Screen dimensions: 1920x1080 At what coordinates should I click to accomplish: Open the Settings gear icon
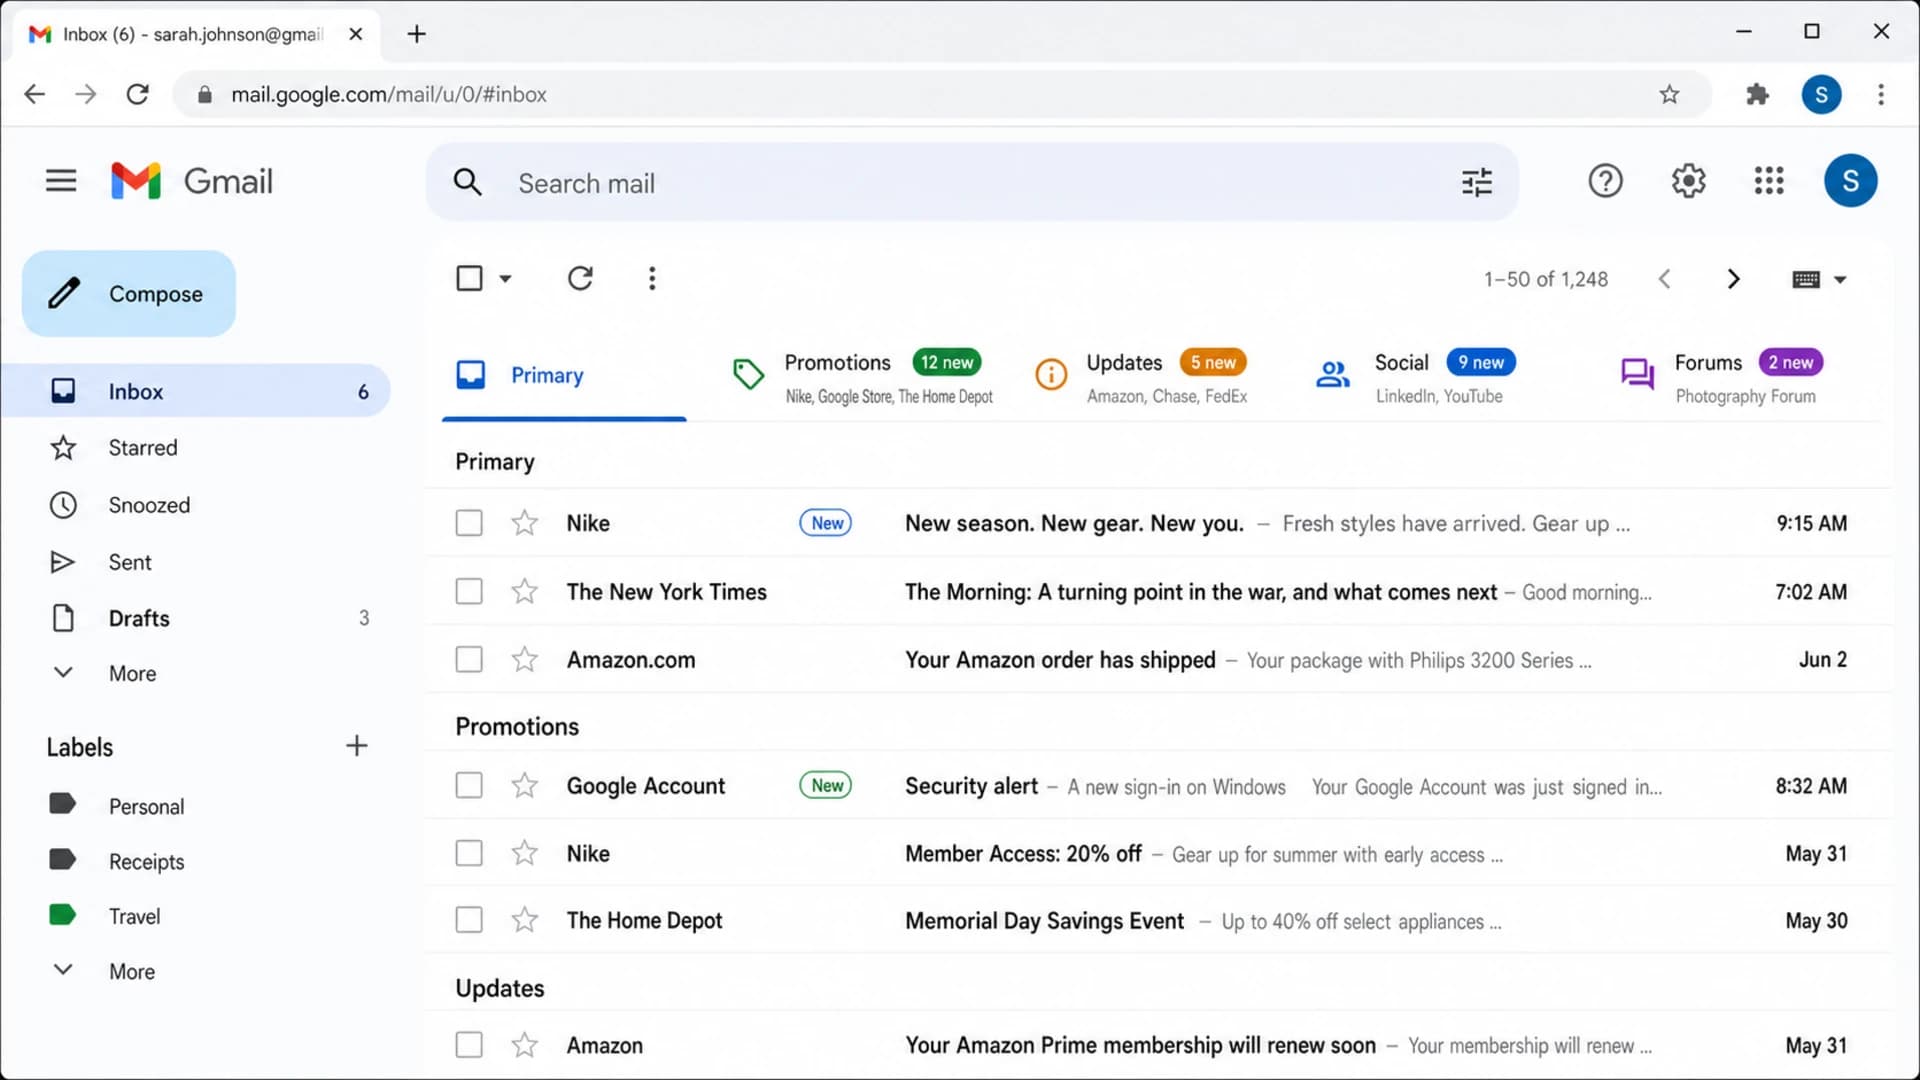tap(1688, 181)
